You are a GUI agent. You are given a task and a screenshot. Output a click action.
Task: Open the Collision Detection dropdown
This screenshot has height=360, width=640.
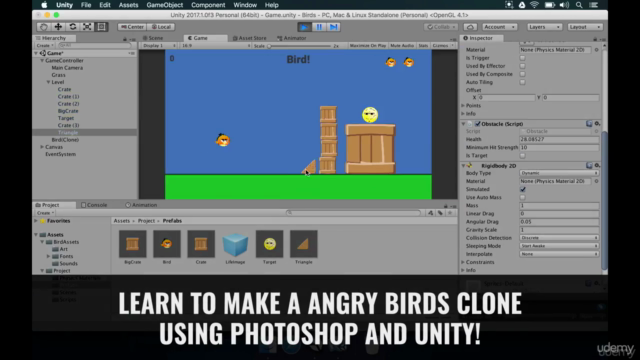coord(559,238)
